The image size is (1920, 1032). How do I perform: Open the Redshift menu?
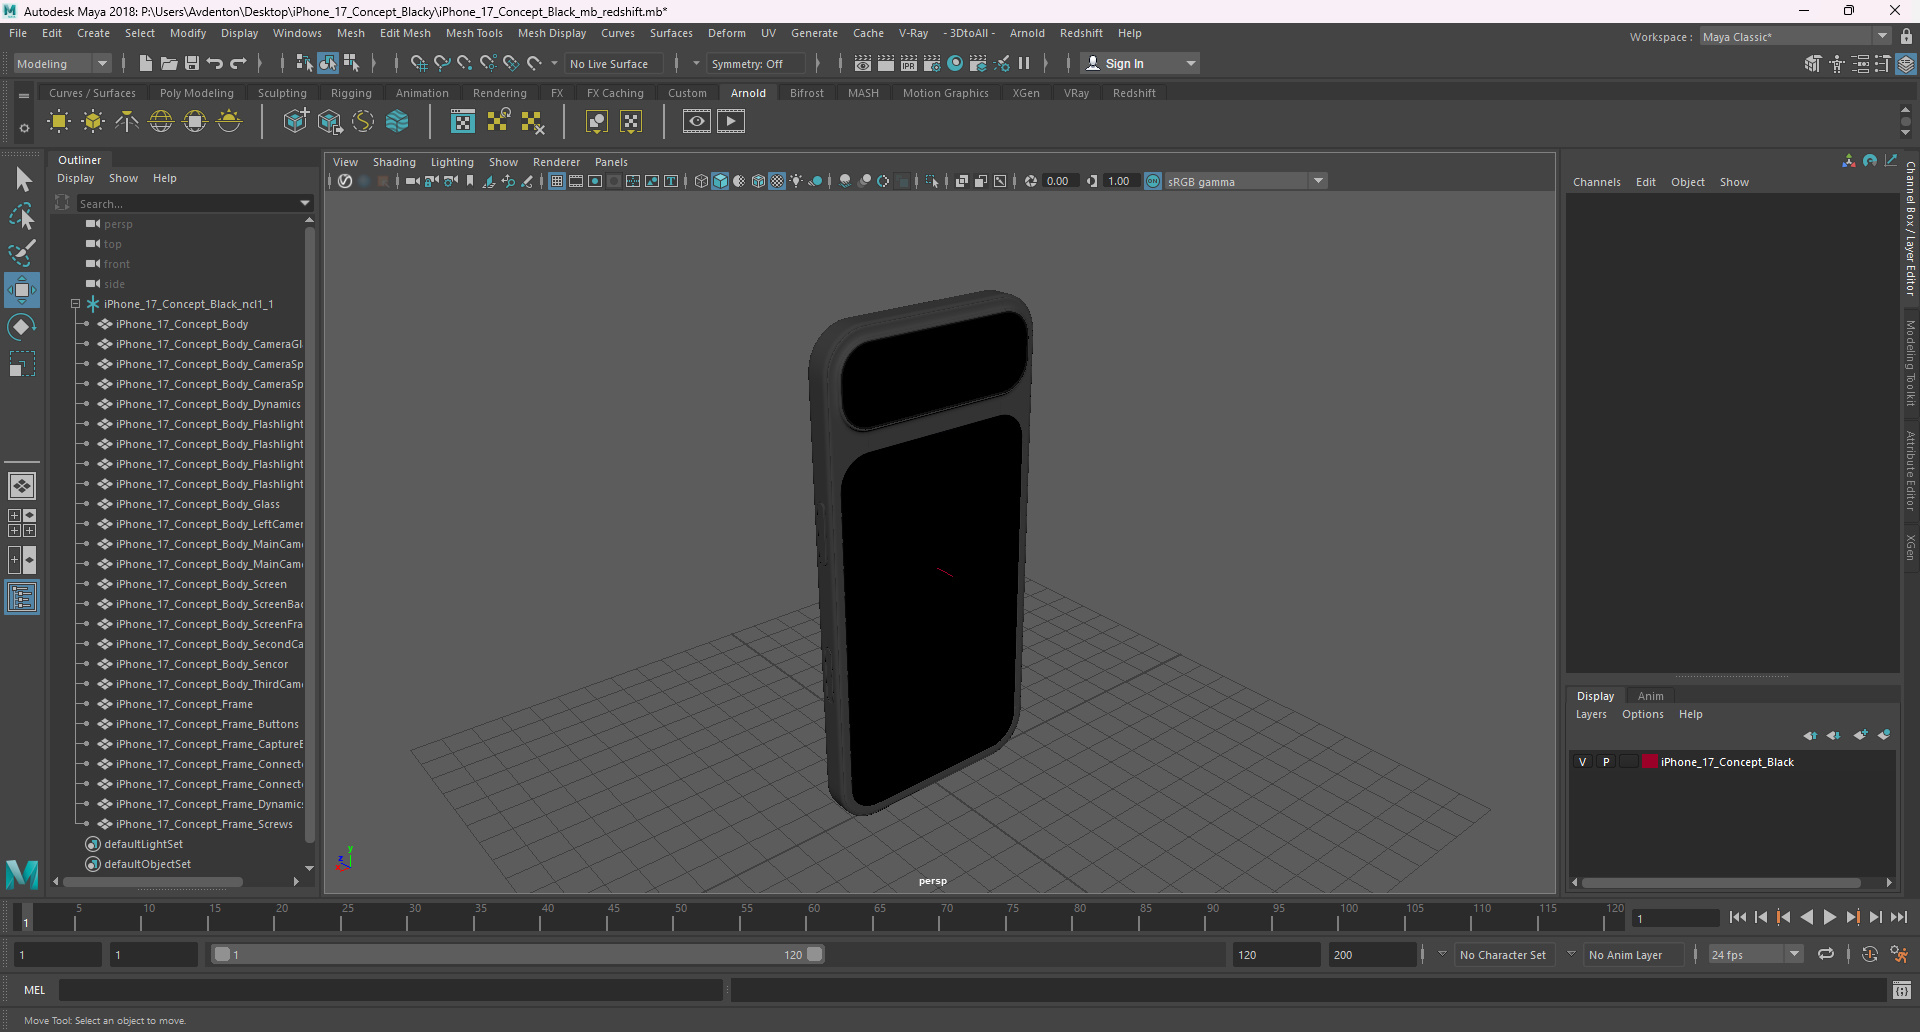pos(1081,33)
